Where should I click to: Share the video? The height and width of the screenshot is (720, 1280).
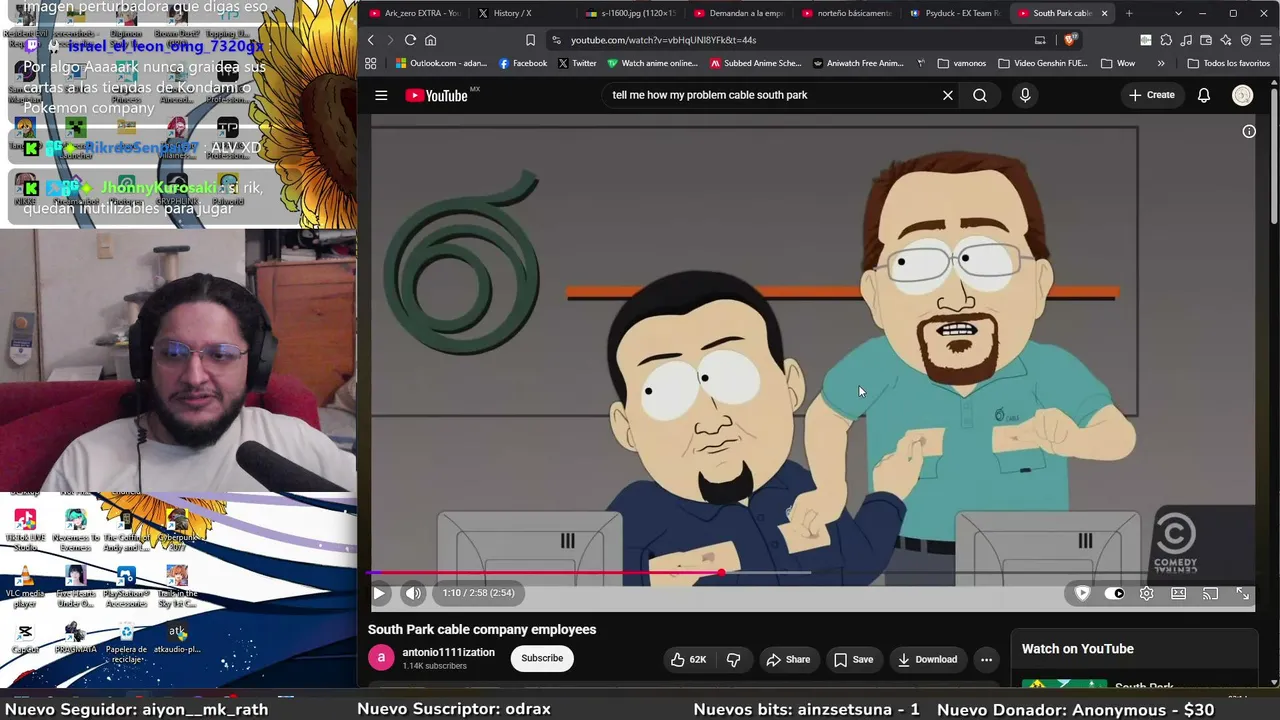point(788,659)
